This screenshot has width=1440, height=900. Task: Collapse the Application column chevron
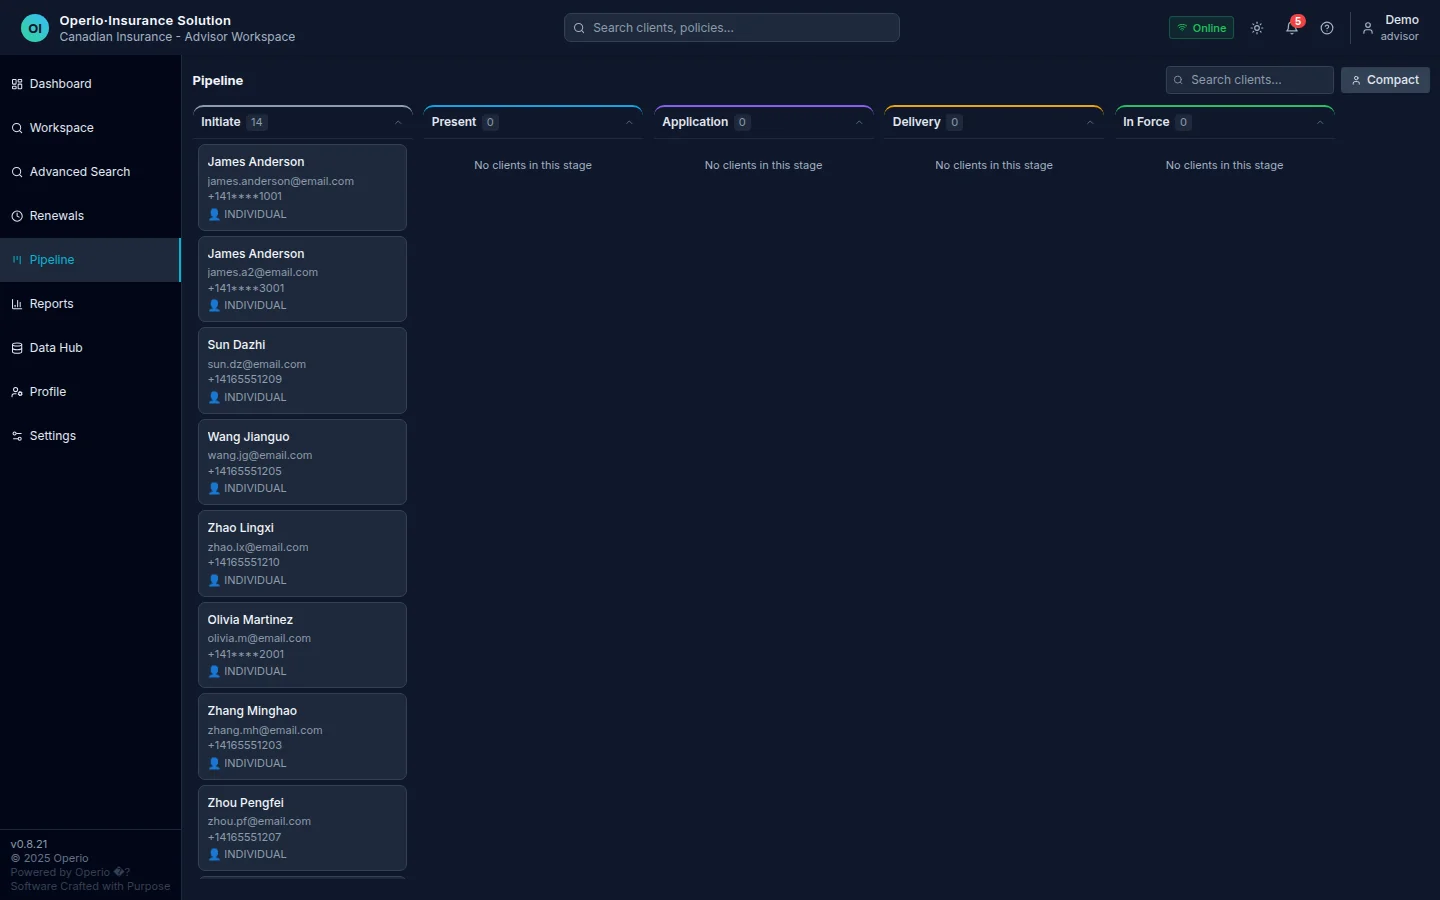859,123
